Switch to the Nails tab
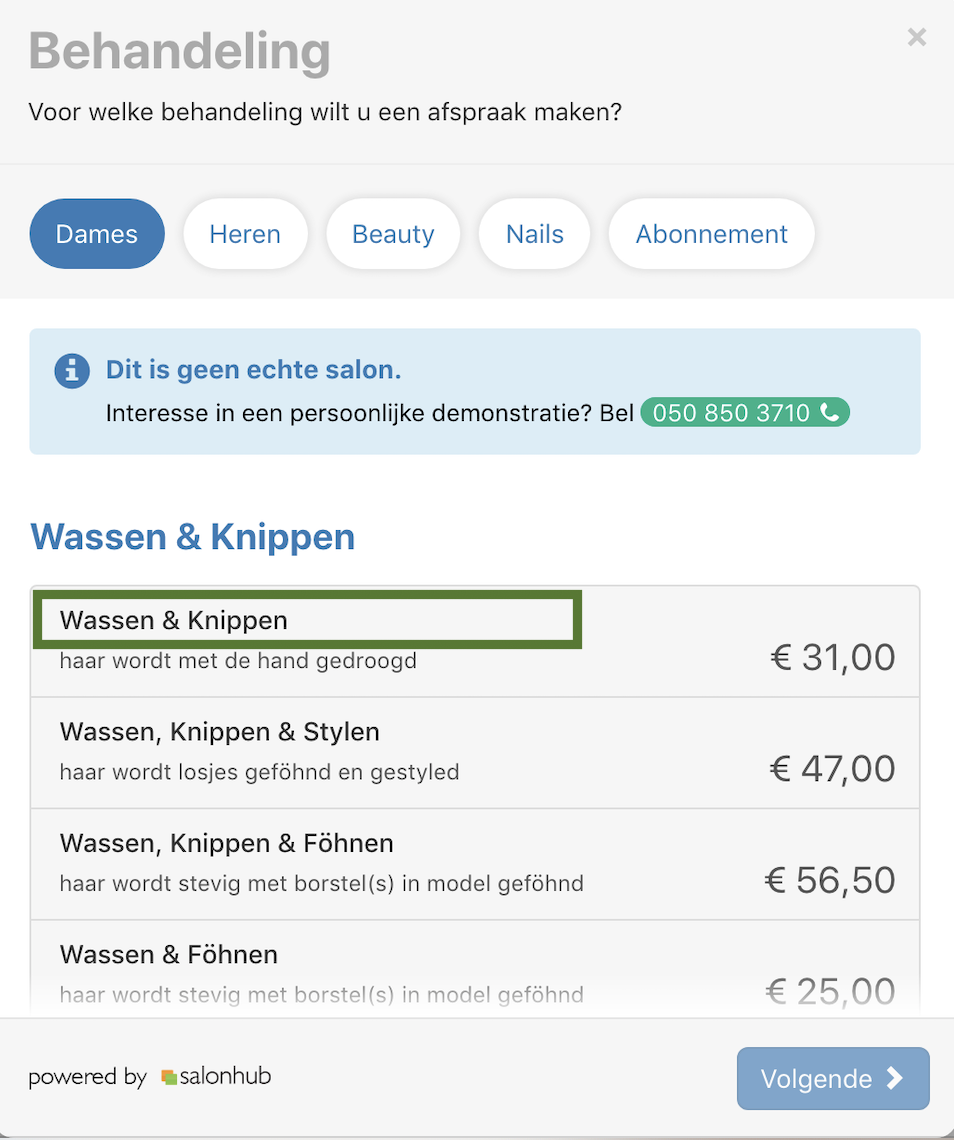The width and height of the screenshot is (954, 1140). (x=534, y=234)
